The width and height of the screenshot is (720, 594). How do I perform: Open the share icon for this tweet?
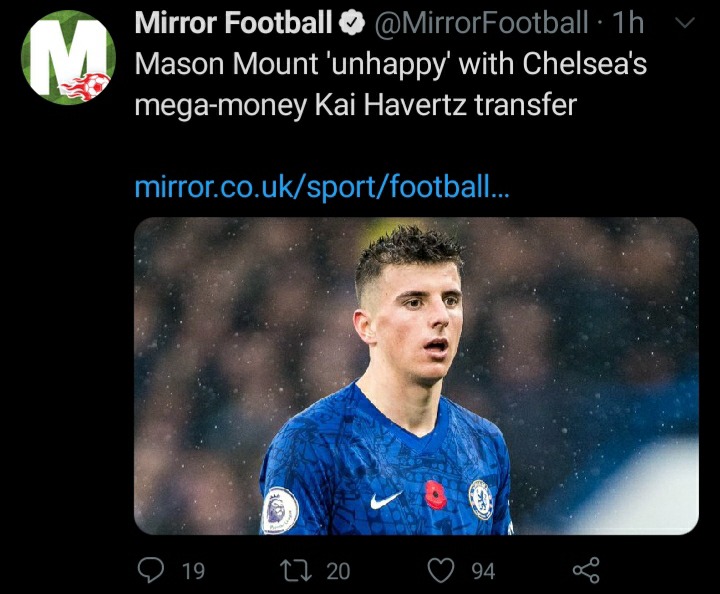[x=585, y=570]
